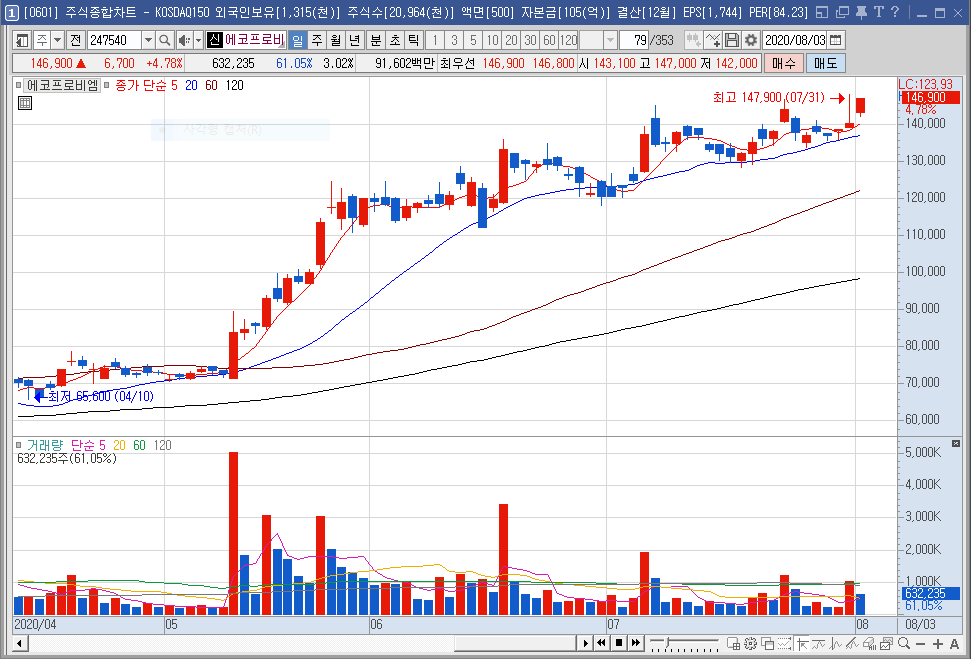The height and width of the screenshot is (659, 971).
Task: Select the 월 (monthly) period
Action: (x=336, y=40)
